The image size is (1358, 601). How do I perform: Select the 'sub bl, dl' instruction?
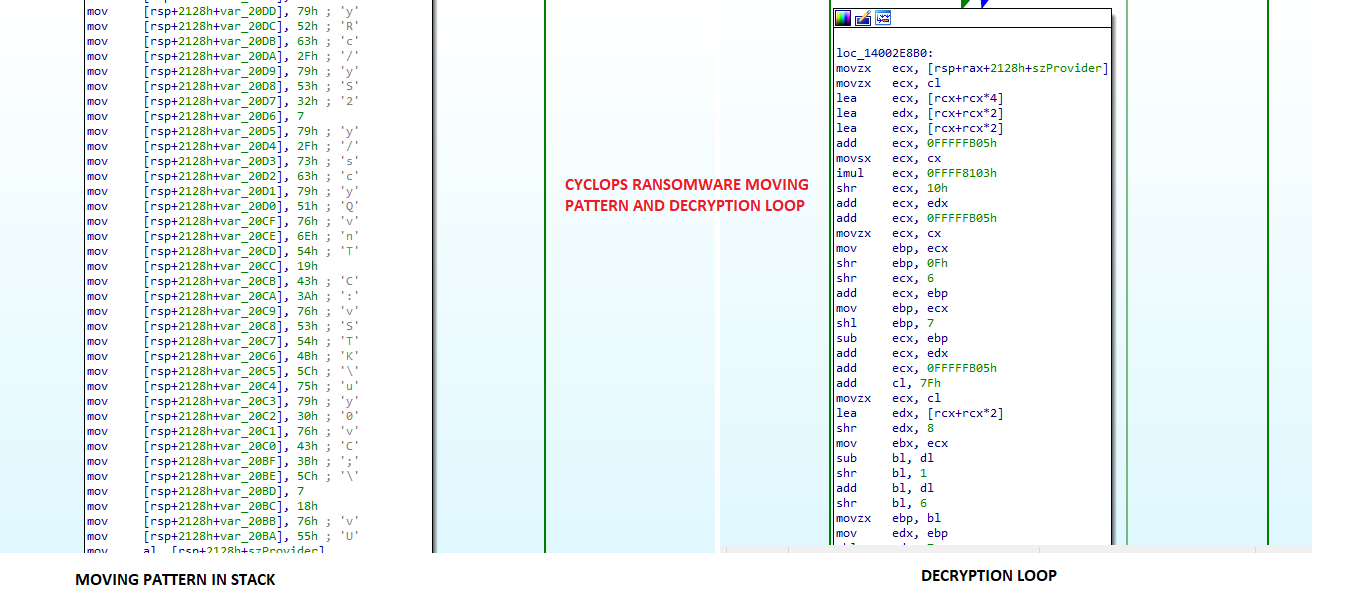click(x=883, y=458)
